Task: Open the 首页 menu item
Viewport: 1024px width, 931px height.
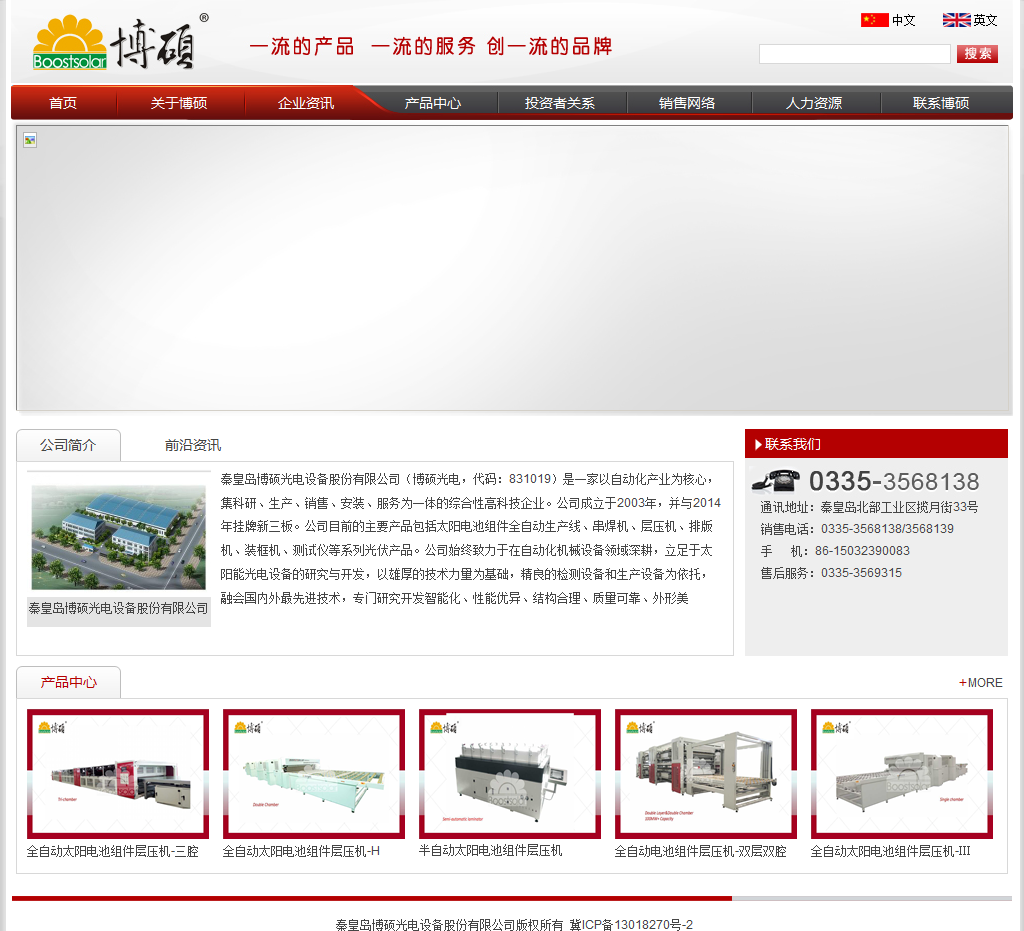Action: click(63, 103)
